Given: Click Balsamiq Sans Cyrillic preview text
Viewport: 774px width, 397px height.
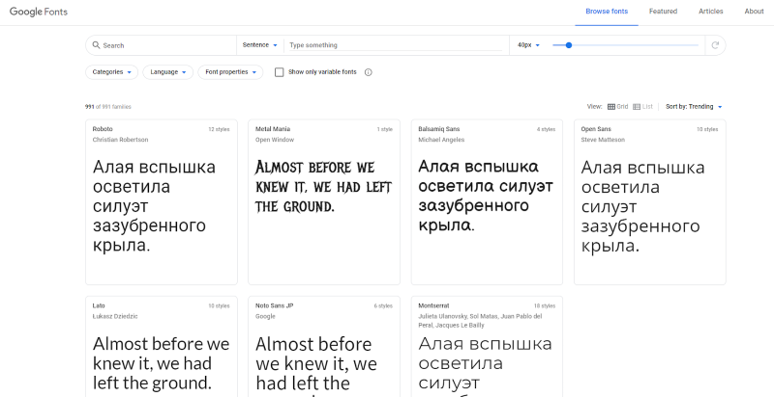Looking at the screenshot, I should [486, 196].
